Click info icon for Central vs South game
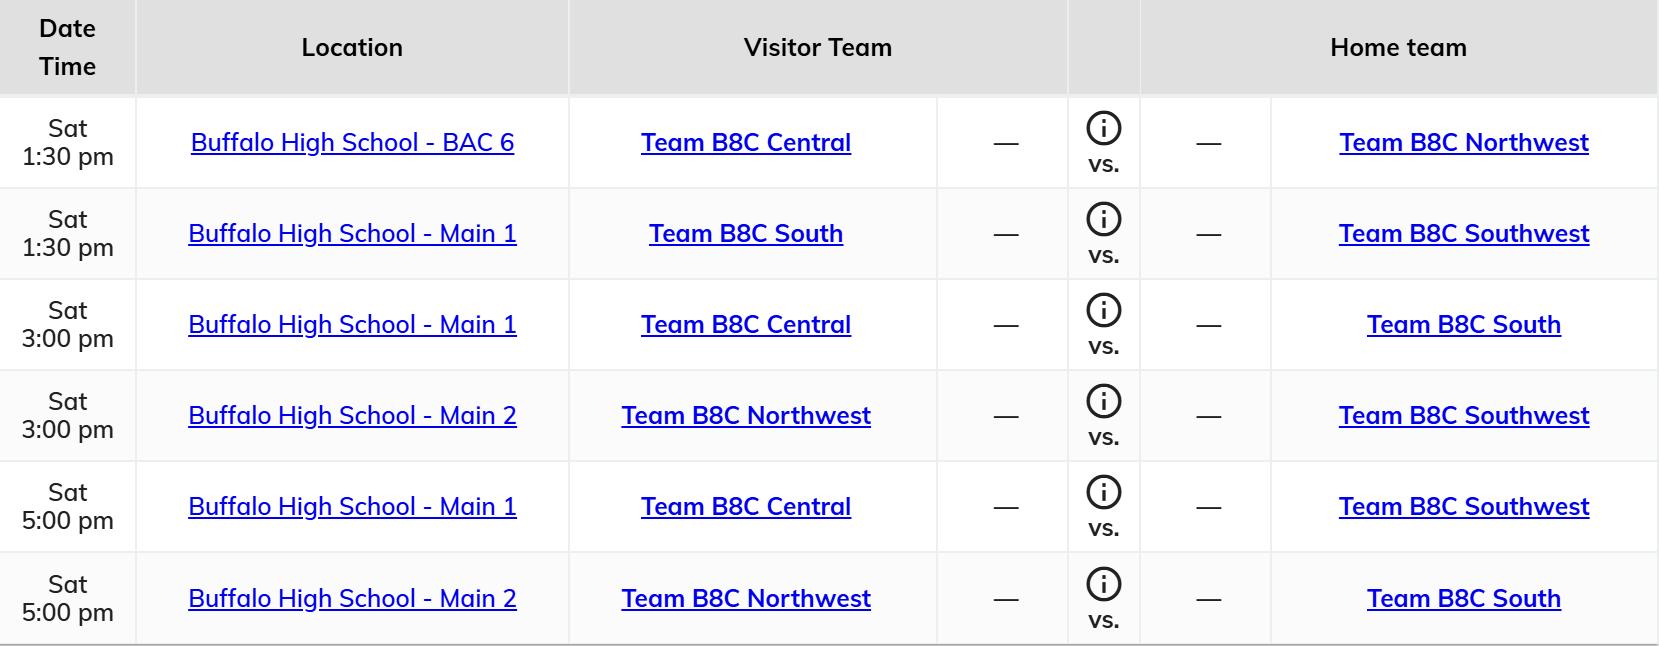1659x646 pixels. 1103,310
